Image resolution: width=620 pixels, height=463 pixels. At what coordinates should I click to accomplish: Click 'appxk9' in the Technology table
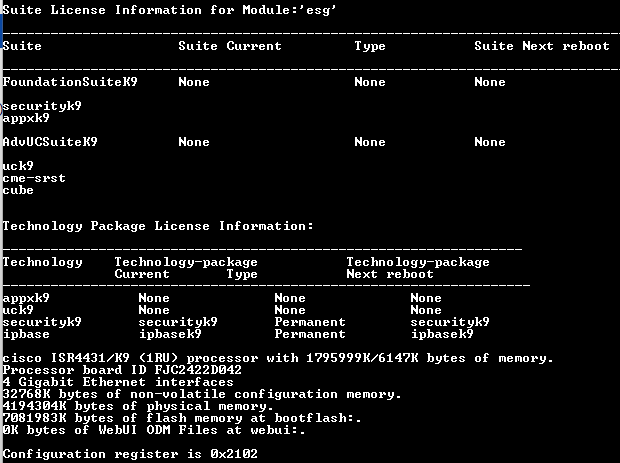pyautogui.click(x=26, y=298)
